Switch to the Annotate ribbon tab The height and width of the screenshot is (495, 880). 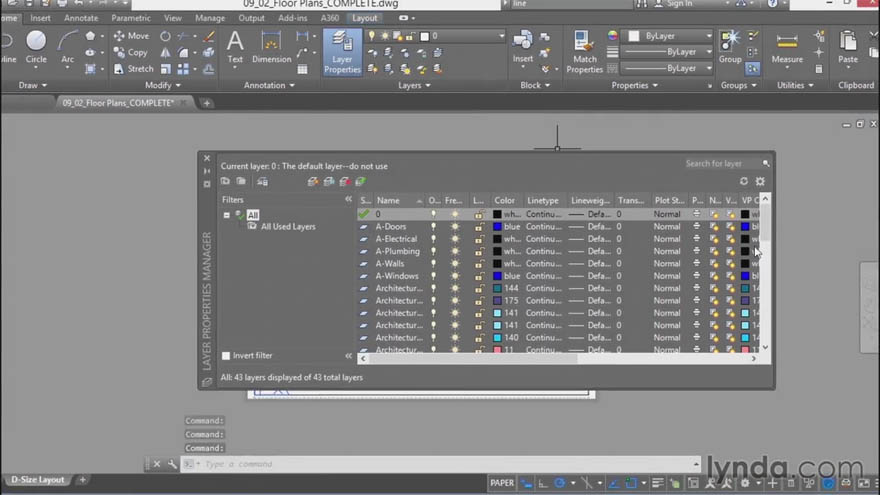[81, 18]
